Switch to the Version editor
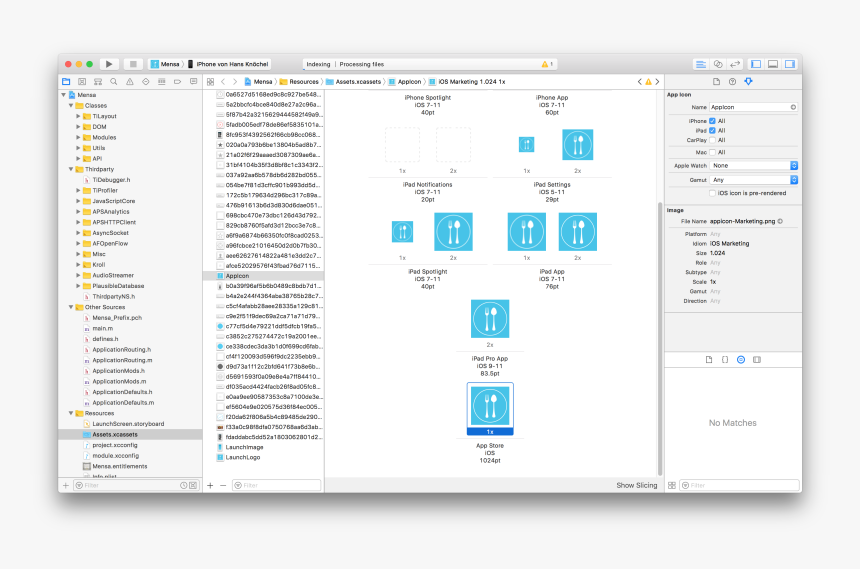The image size is (860, 569). click(735, 64)
